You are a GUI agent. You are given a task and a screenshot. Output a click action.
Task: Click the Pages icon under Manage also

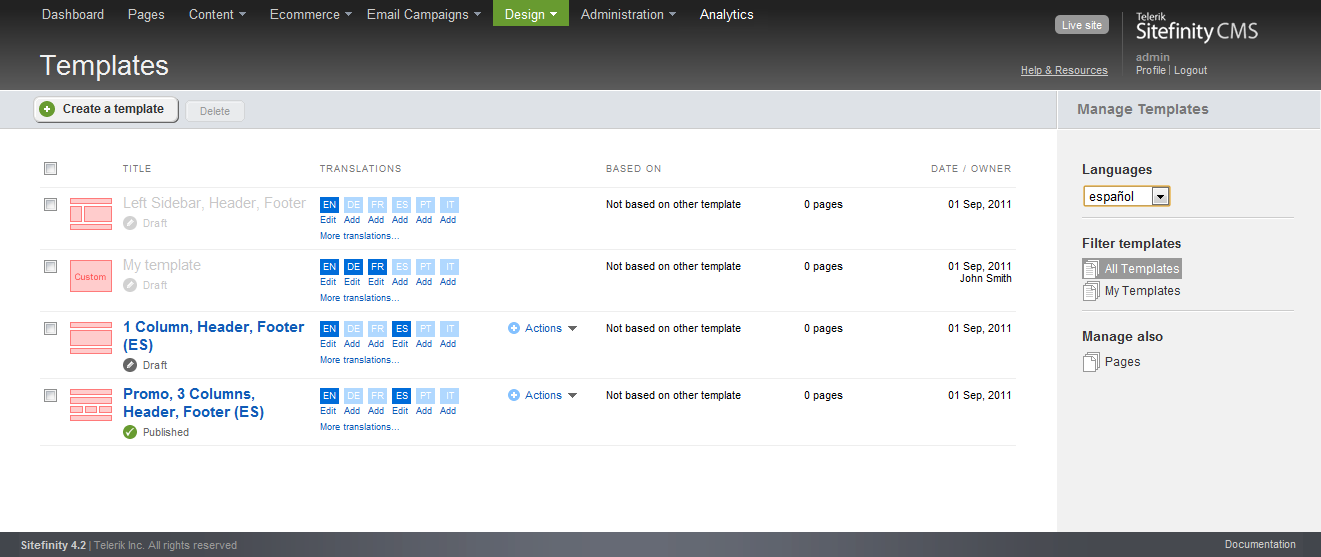coord(1091,362)
